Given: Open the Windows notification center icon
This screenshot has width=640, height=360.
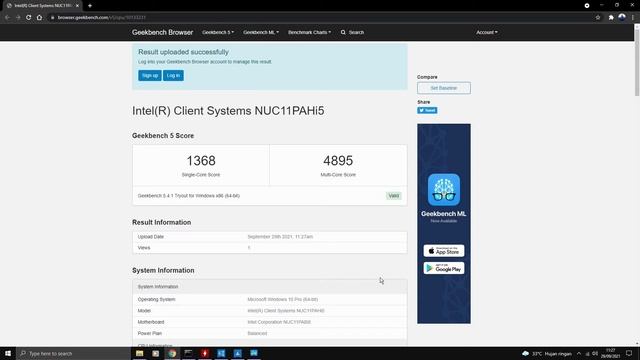Looking at the screenshot, I should point(629,353).
